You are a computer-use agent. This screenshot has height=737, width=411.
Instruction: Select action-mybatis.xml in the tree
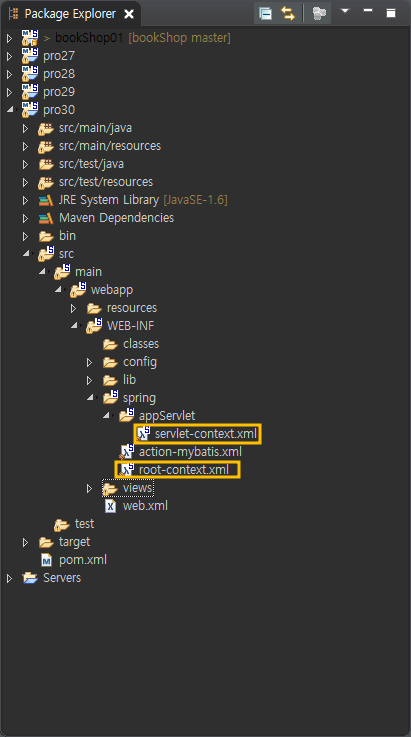tap(190, 452)
